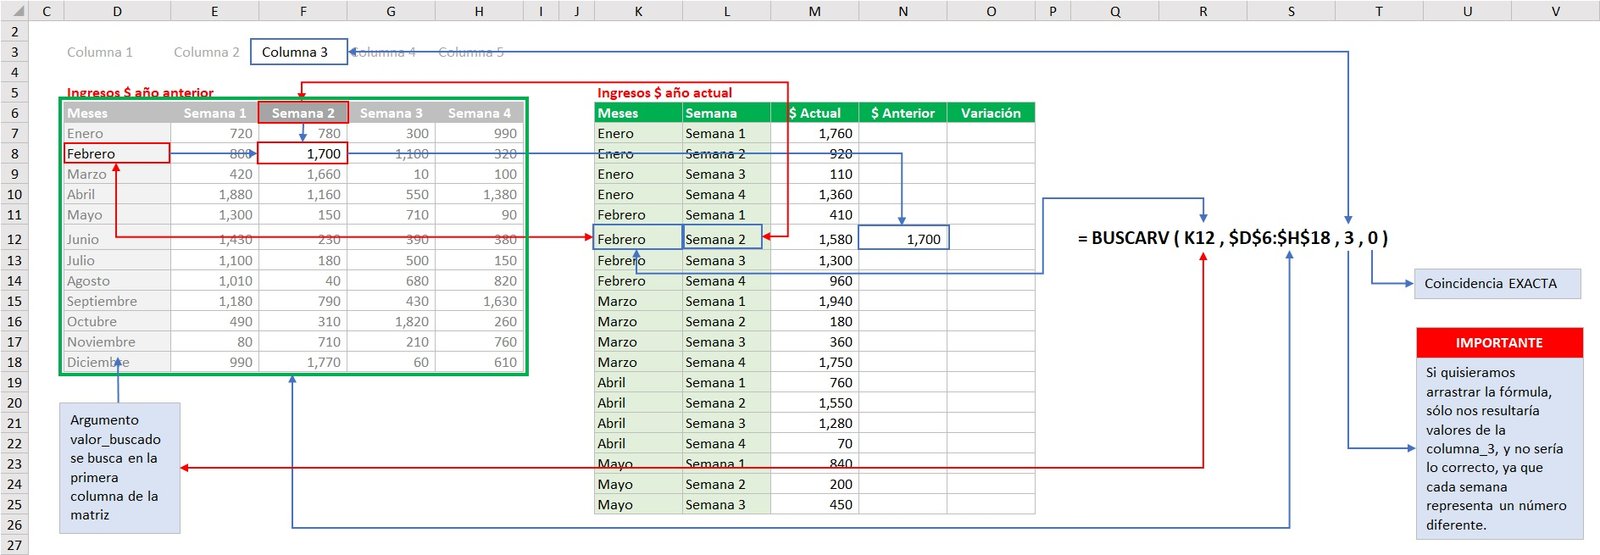Click the blue-outlined Semana 2 cell in row 12
This screenshot has height=555, width=1600.
722,239
